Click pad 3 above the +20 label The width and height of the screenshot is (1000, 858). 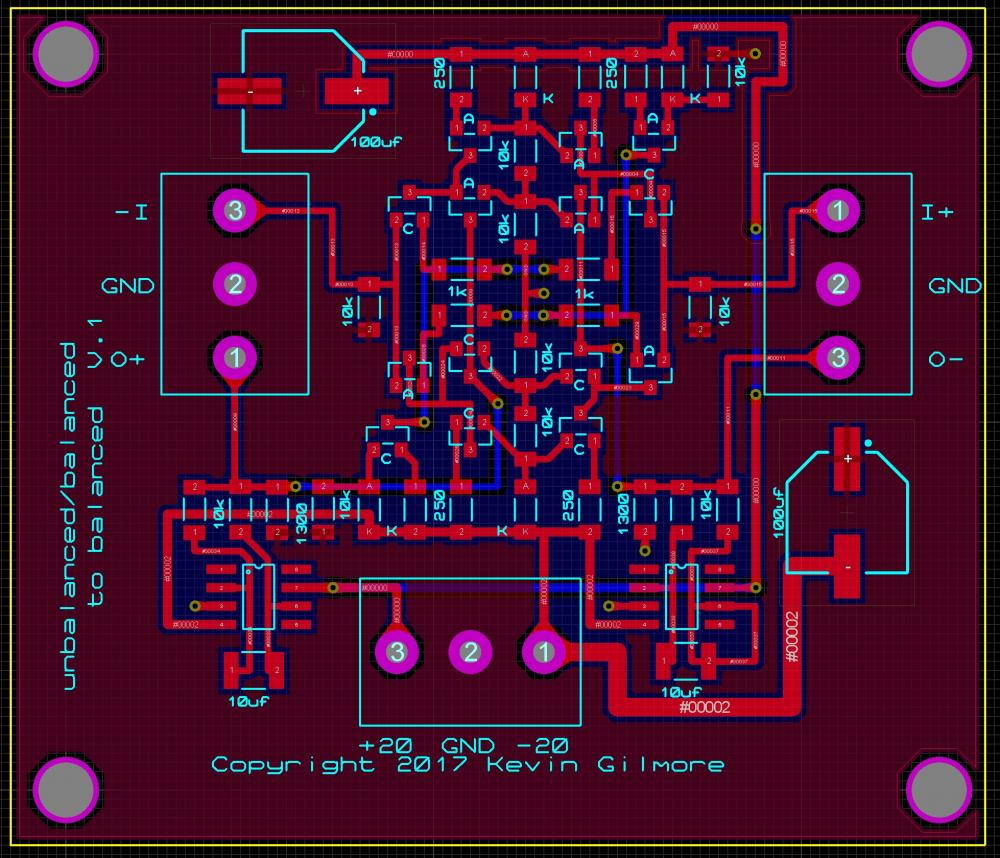pyautogui.click(x=397, y=652)
